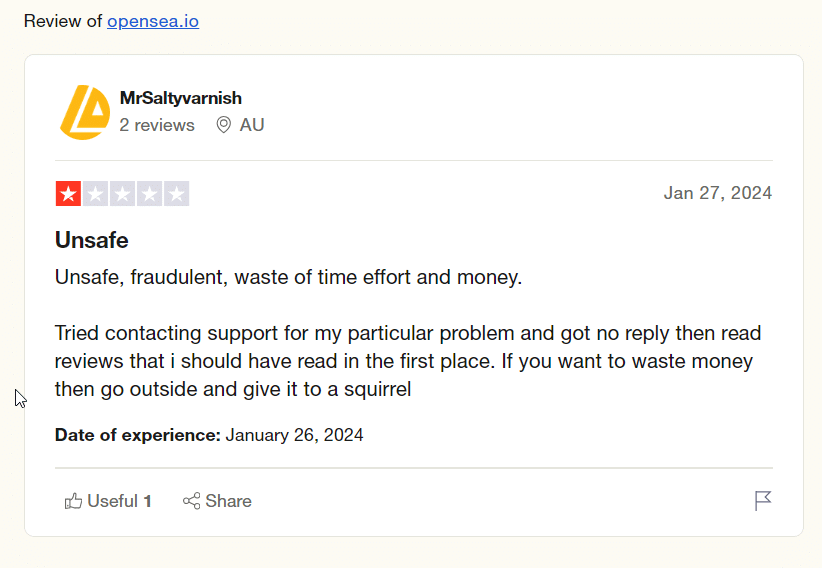822x568 pixels.
Task: Open the opensea.io link
Action: click(153, 21)
